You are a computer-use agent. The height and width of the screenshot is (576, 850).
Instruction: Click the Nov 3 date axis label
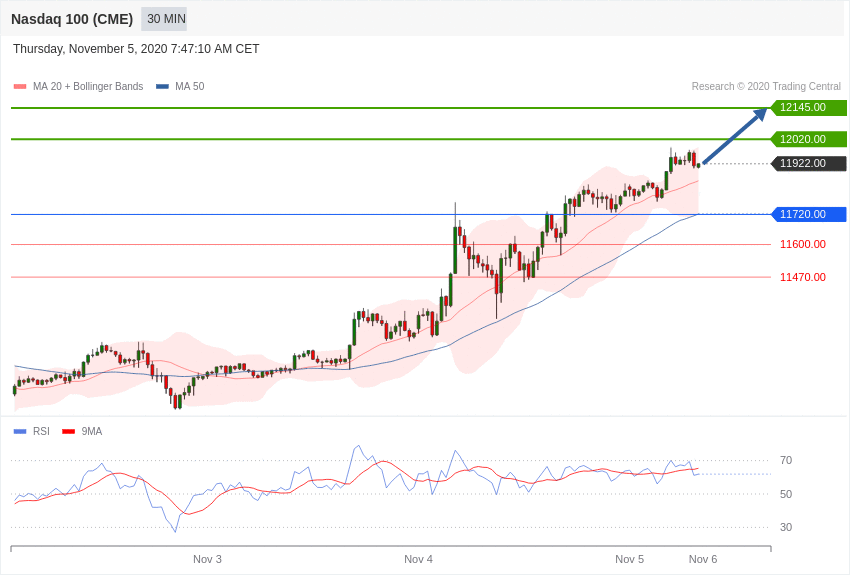[207, 559]
